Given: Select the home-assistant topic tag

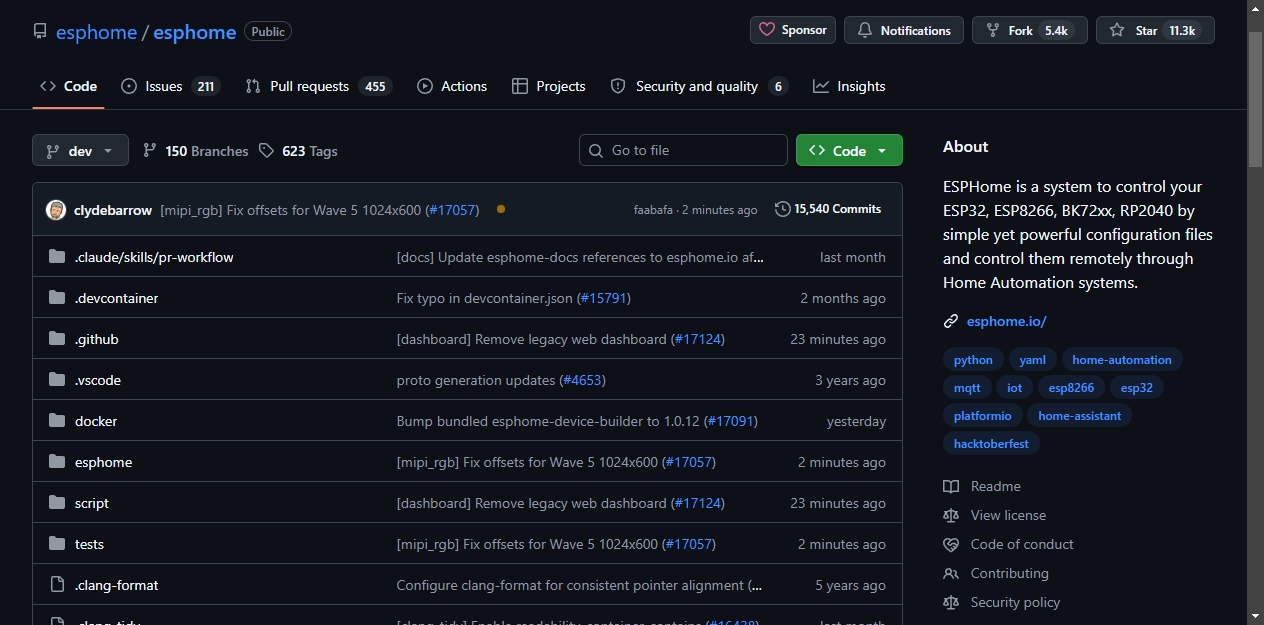Looking at the screenshot, I should (x=1080, y=416).
